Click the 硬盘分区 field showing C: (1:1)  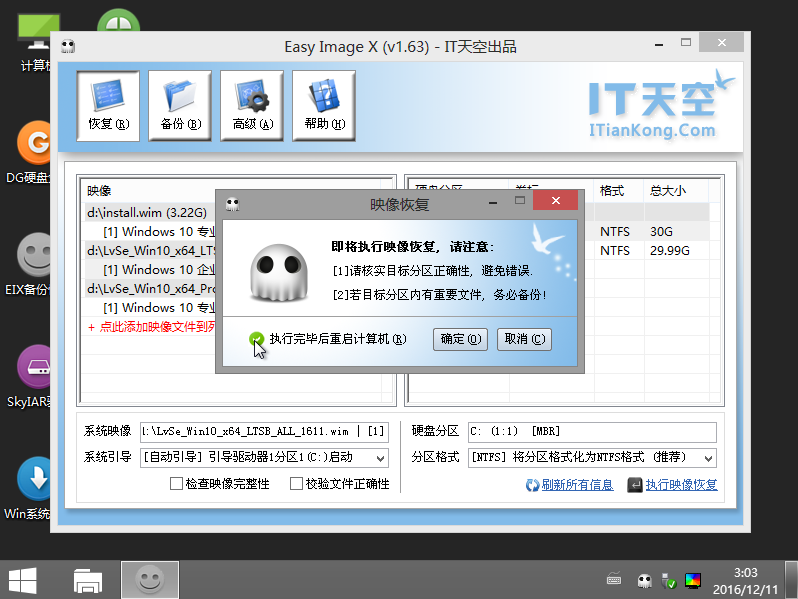[x=592, y=432]
